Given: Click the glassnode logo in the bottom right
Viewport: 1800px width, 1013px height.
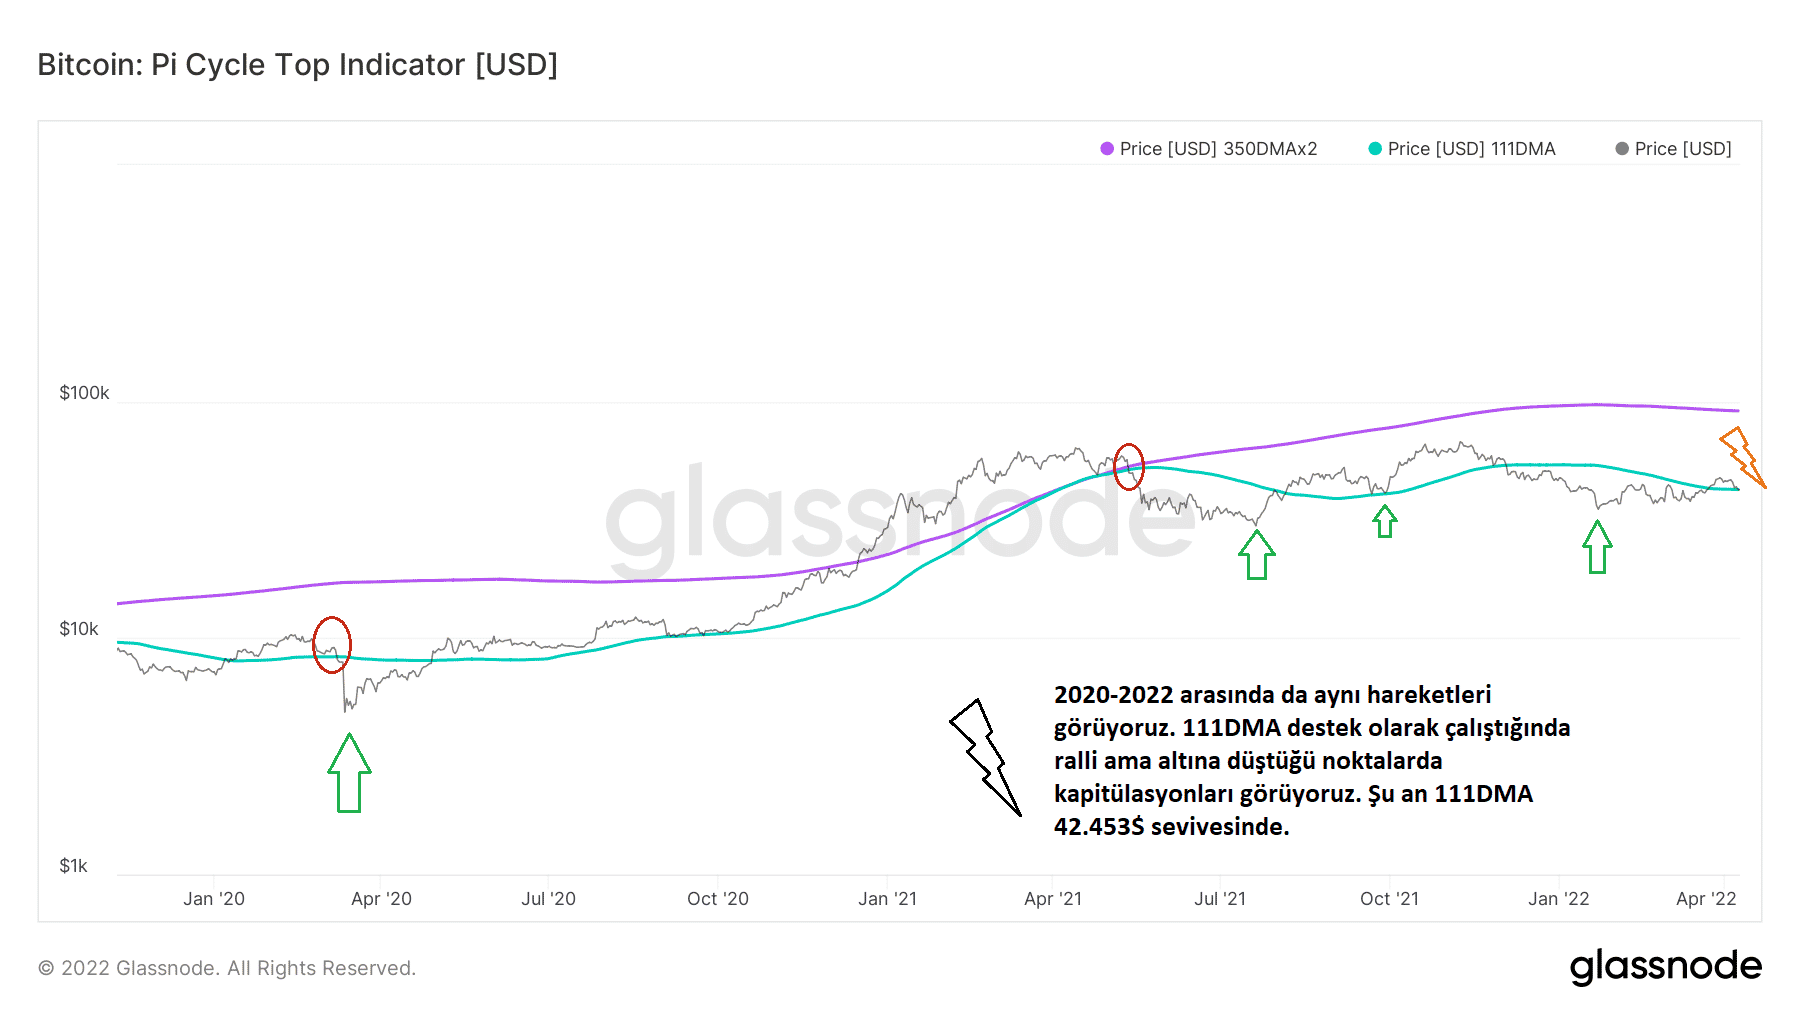Looking at the screenshot, I should point(1665,966).
